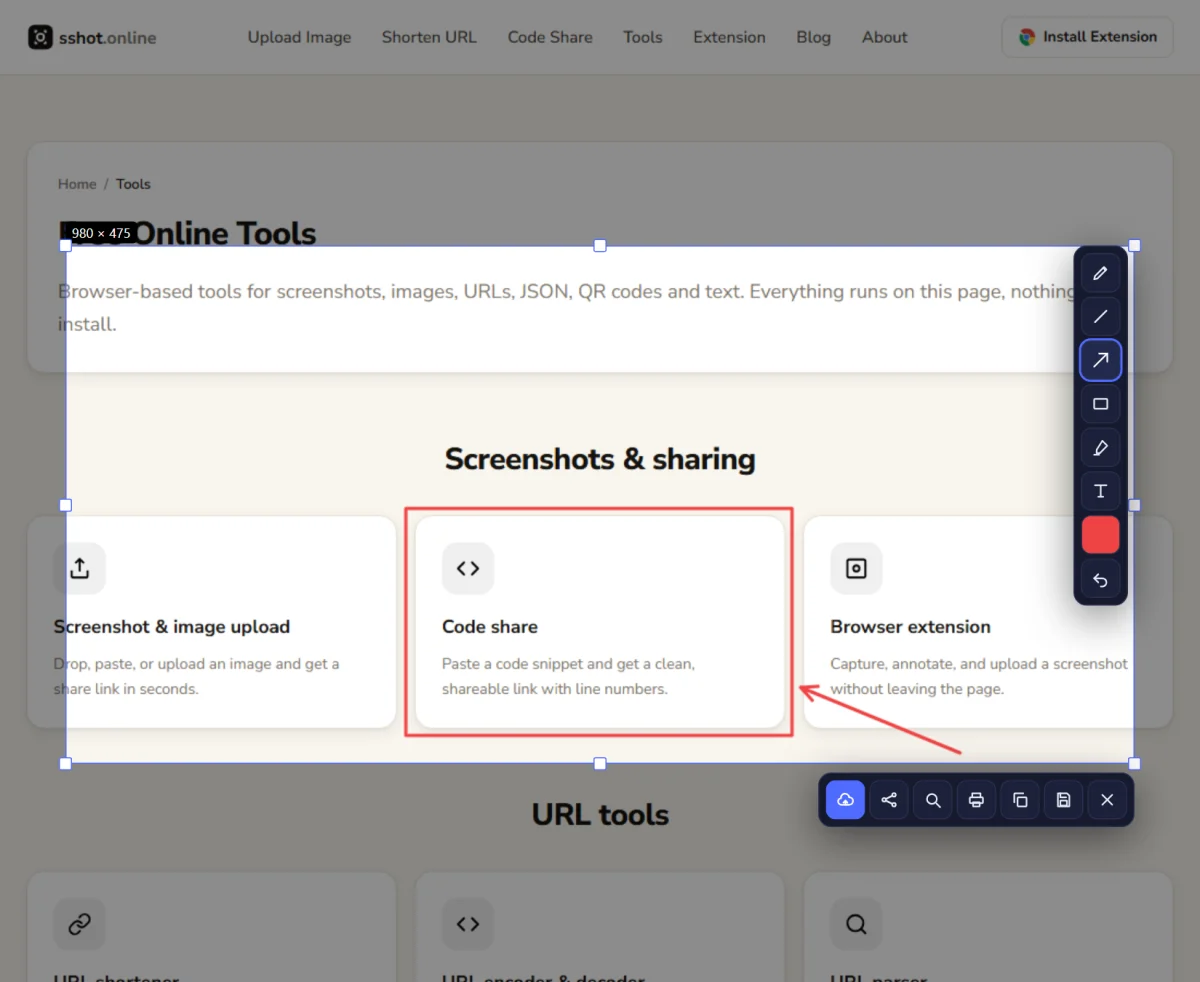Visit the Blog page
The width and height of the screenshot is (1200, 982).
814,37
